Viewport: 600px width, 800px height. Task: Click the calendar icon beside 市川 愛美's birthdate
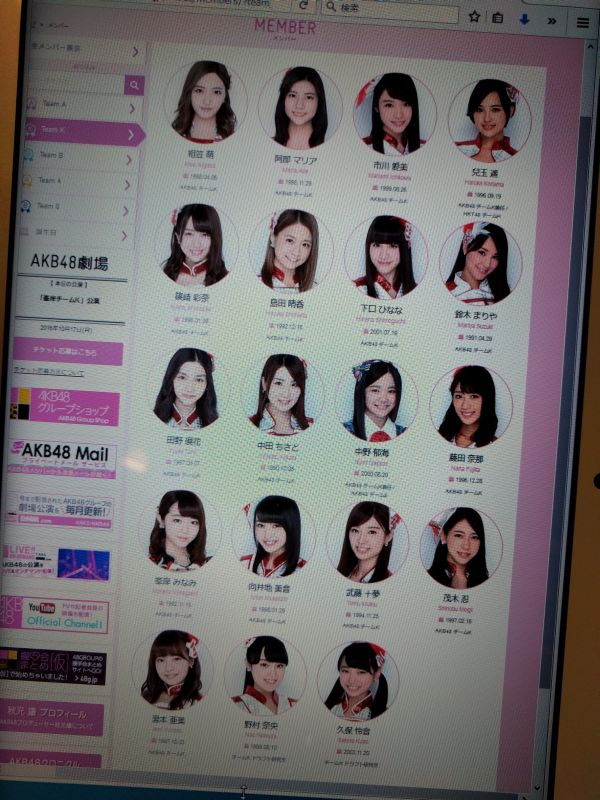click(x=376, y=188)
